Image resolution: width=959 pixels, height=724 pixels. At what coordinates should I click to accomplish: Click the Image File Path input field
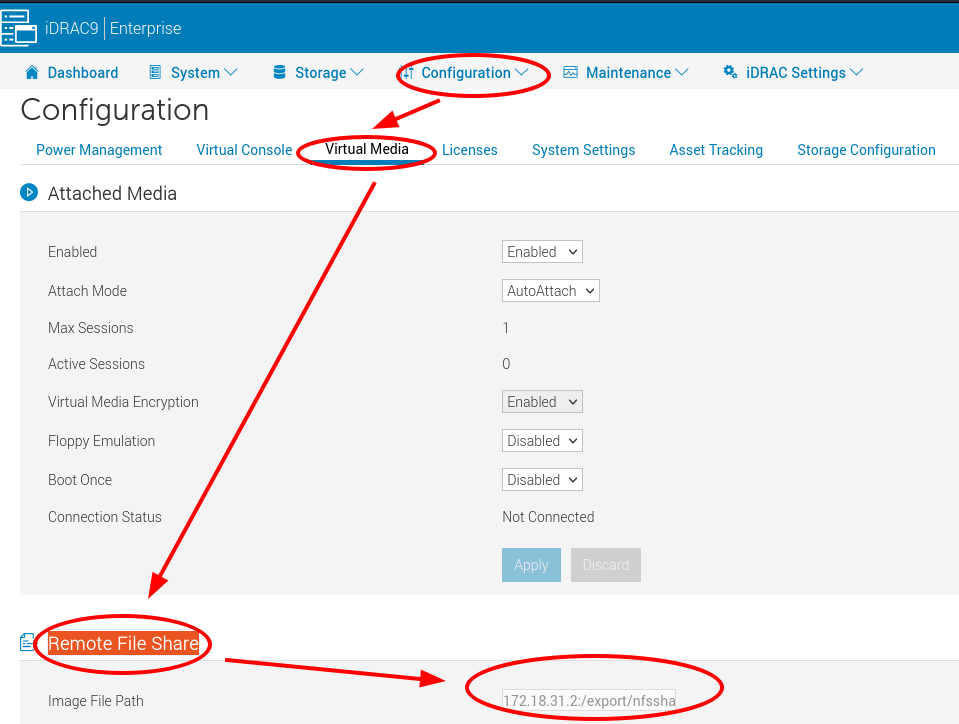click(589, 700)
